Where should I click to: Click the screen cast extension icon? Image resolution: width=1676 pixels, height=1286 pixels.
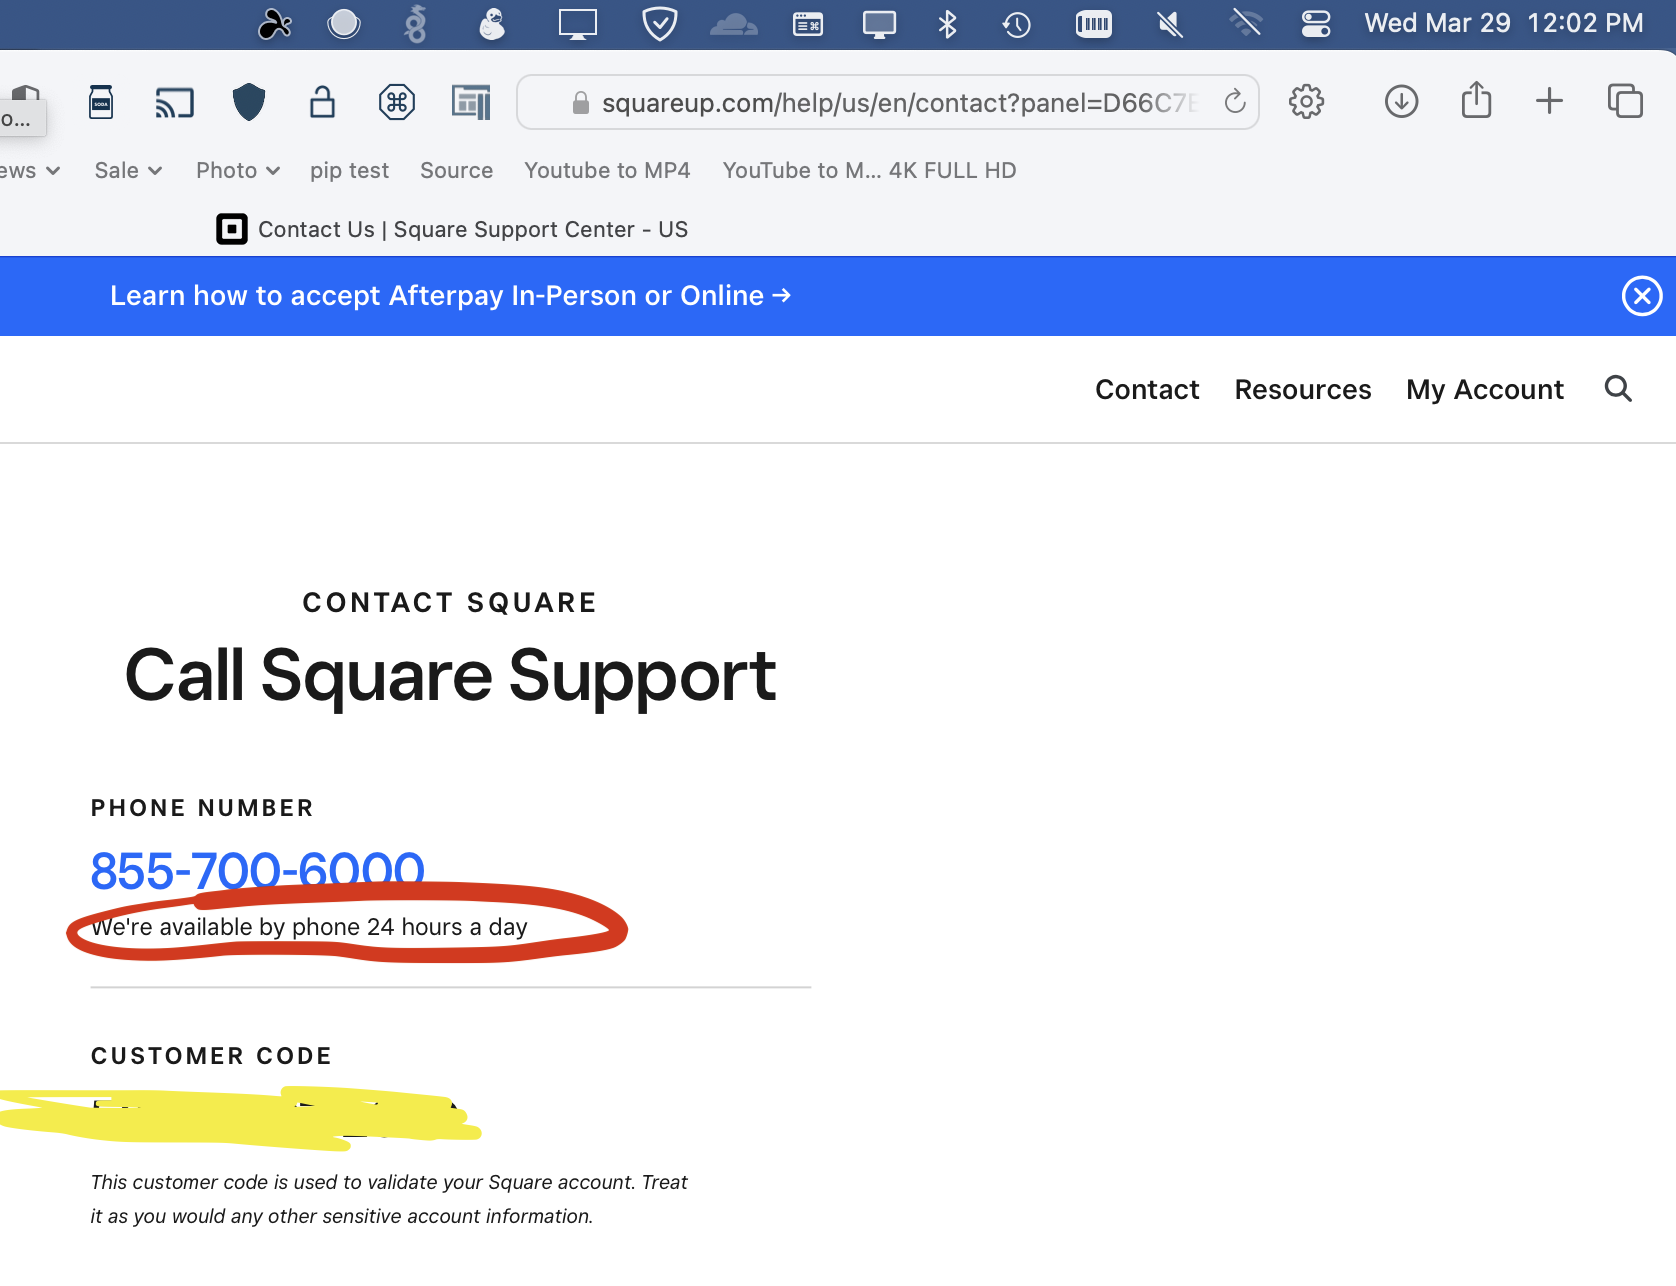click(174, 102)
